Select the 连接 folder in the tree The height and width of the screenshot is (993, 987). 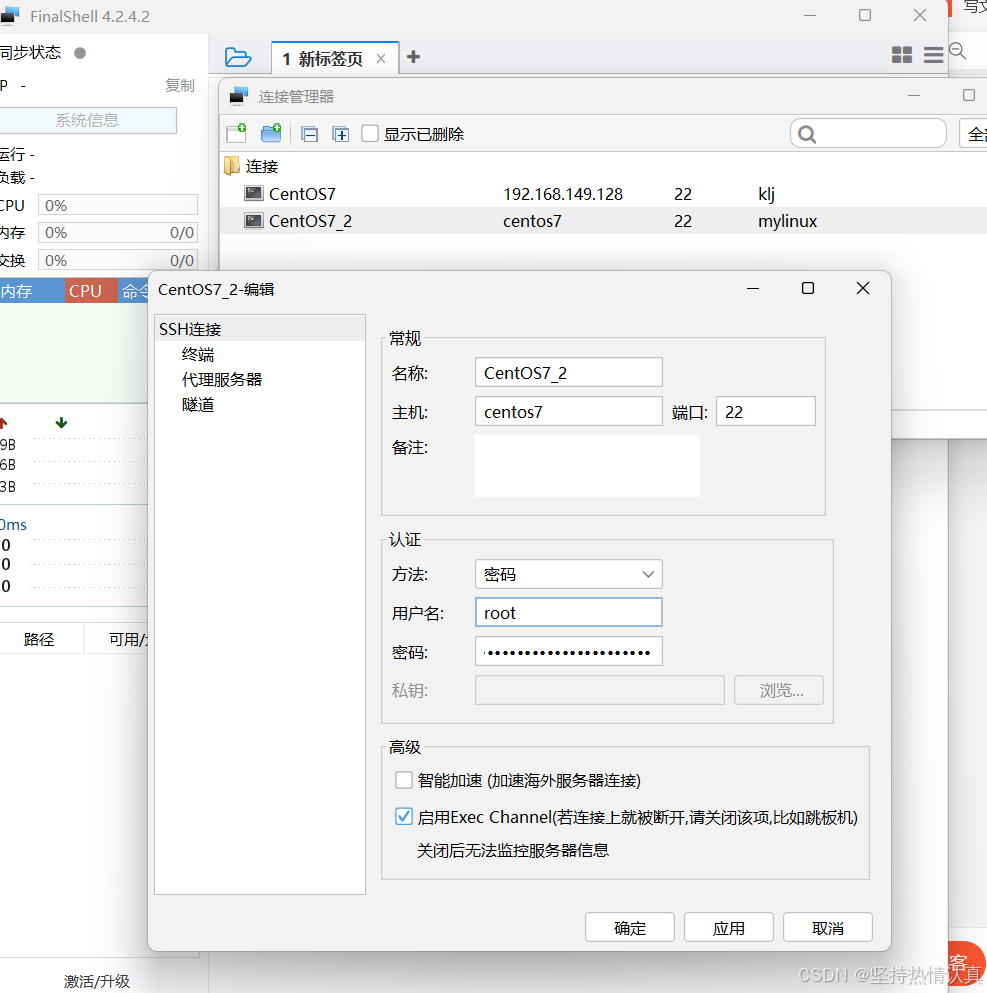coord(251,167)
